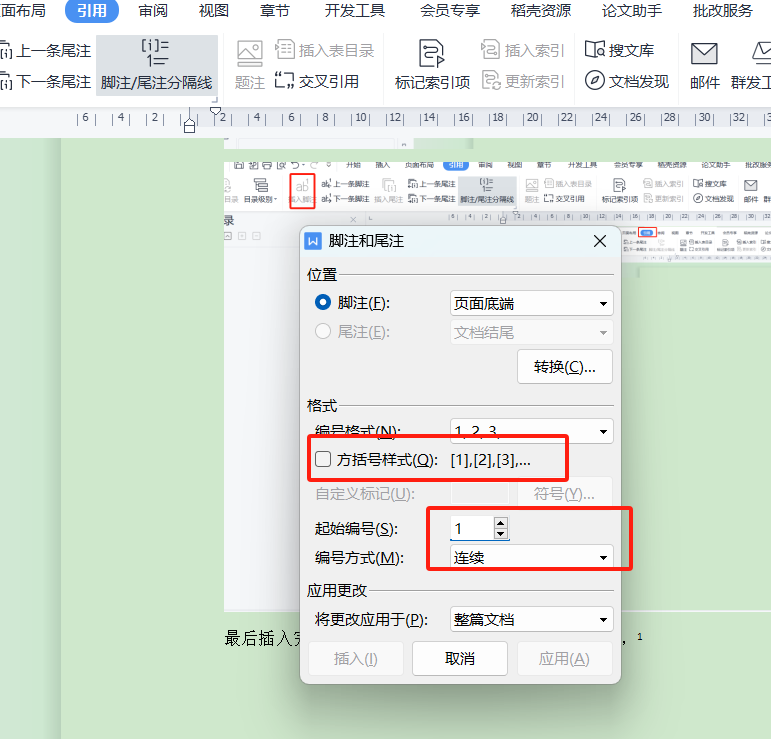This screenshot has height=739, width=771.
Task: Open 编号方式 连续 dropdown
Action: click(x=532, y=557)
